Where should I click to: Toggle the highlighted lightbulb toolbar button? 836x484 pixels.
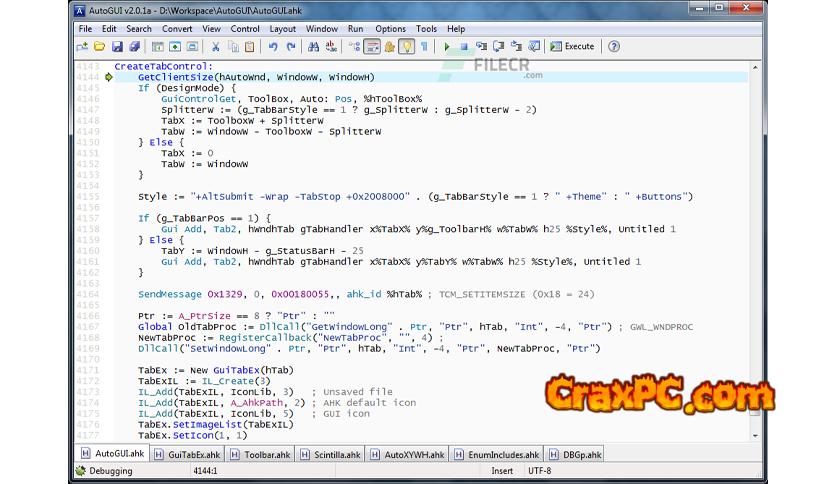407,47
